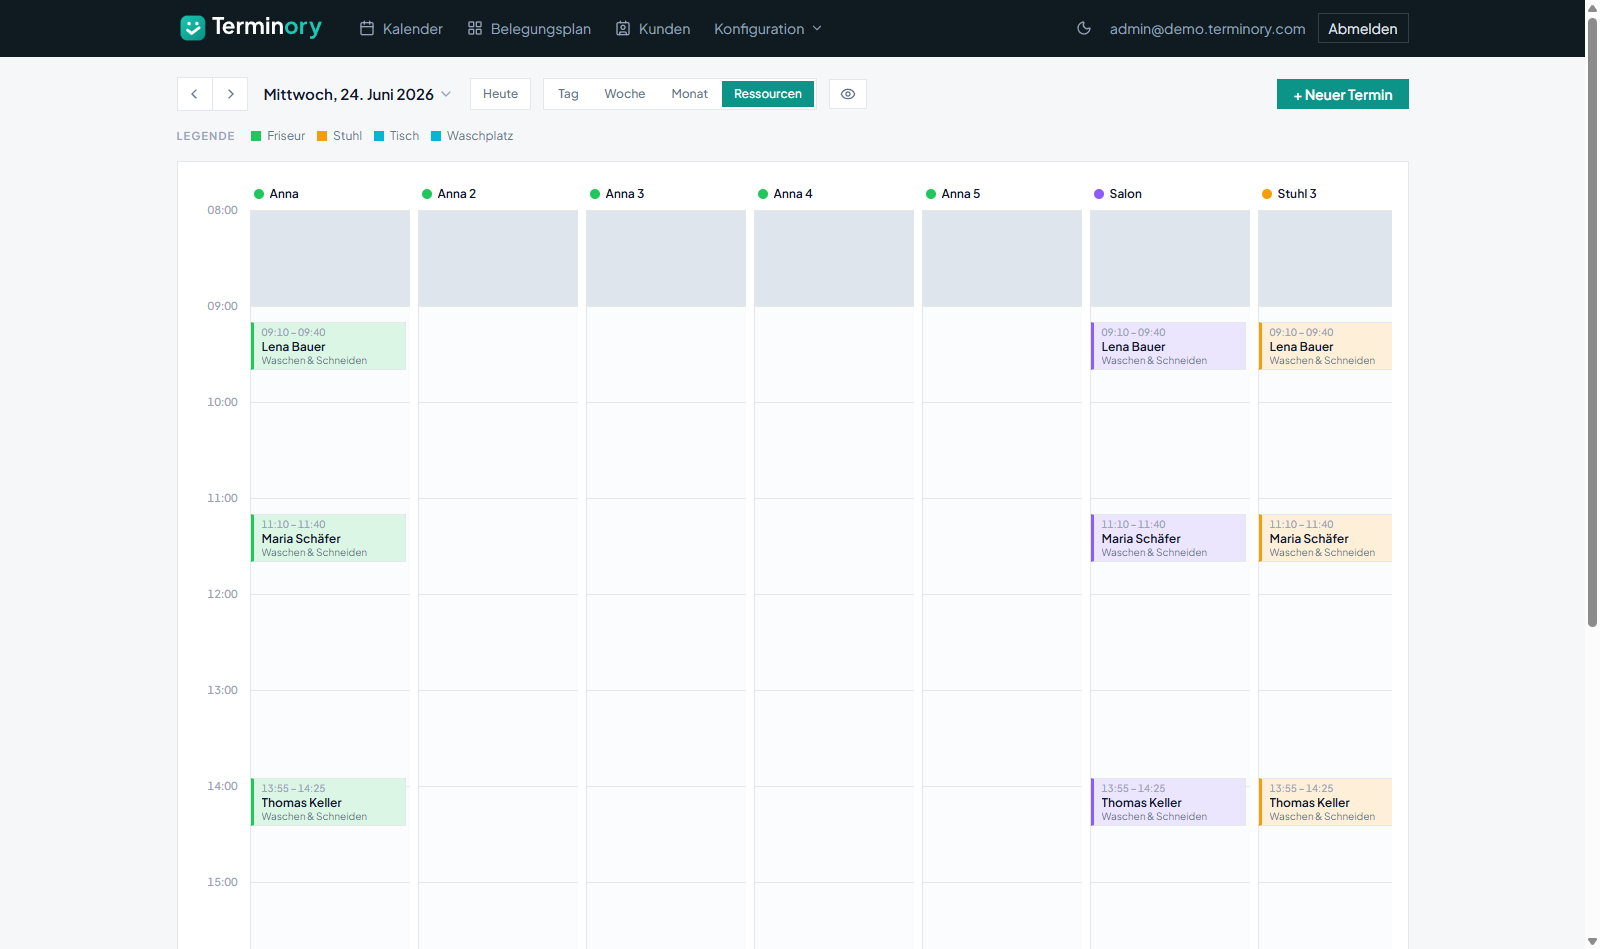Switch to Tag view
This screenshot has width=1600, height=949.
coord(568,94)
